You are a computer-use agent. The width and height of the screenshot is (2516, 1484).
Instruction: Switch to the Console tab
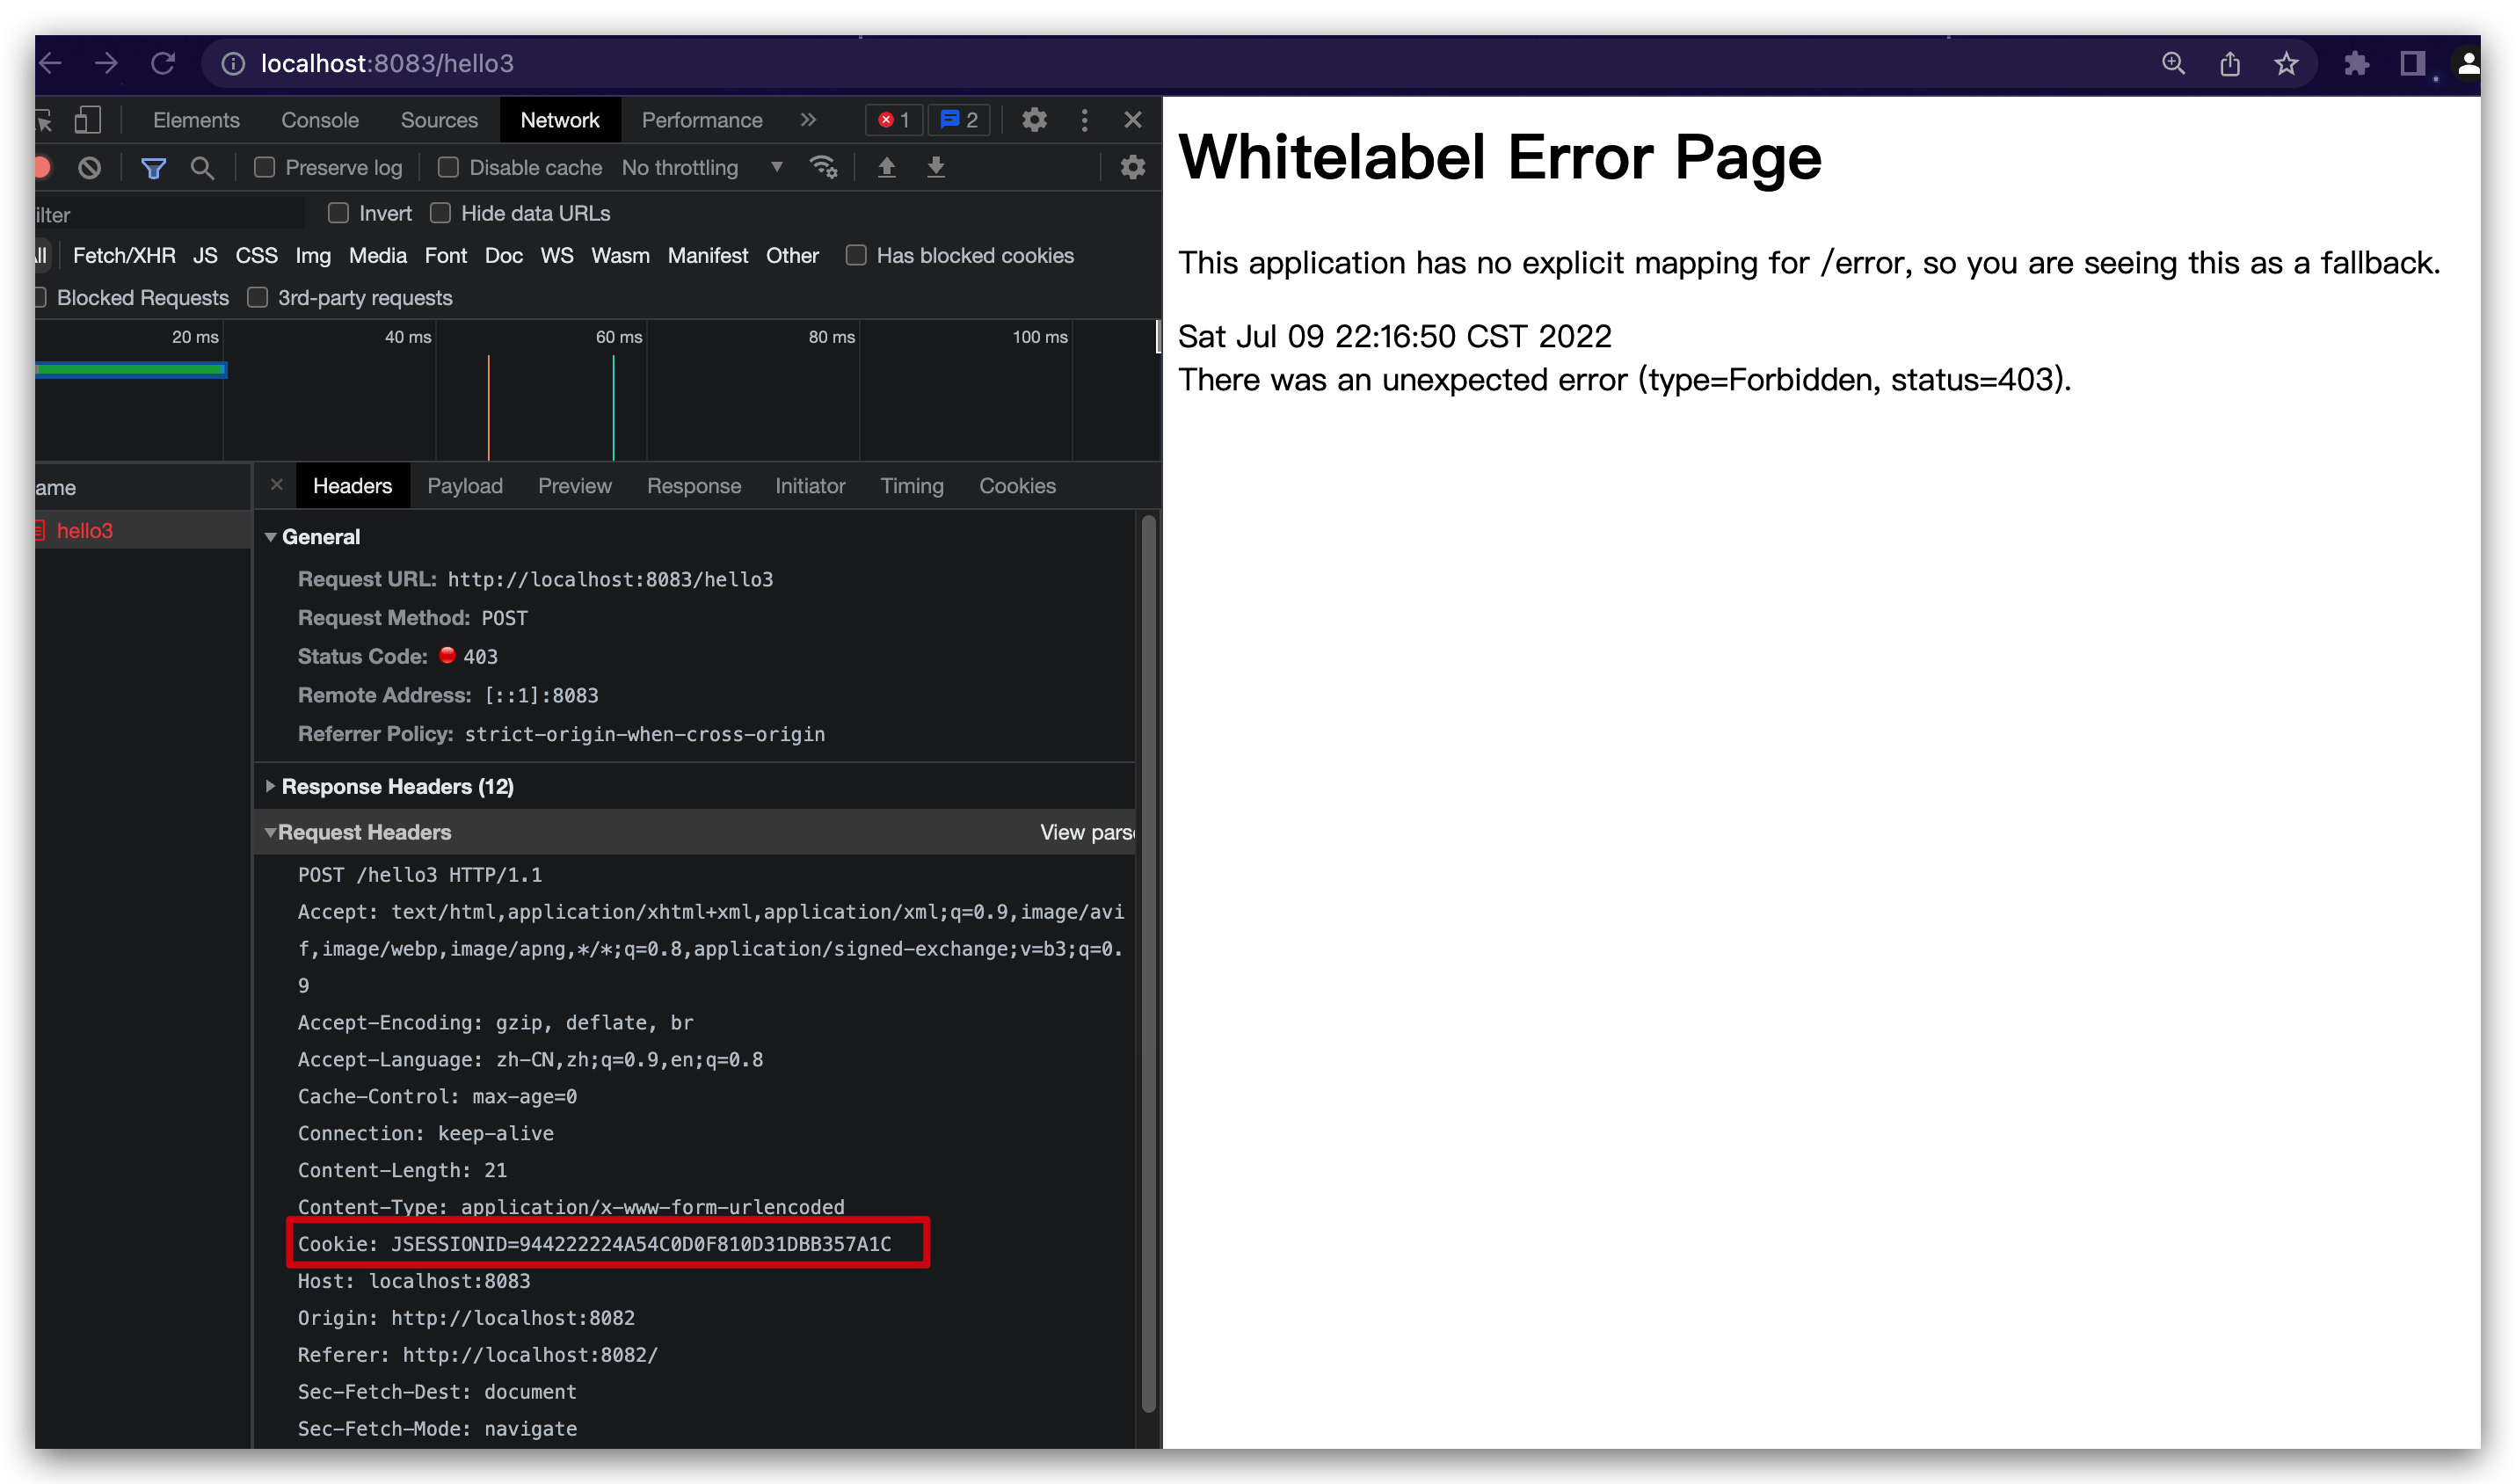click(319, 120)
